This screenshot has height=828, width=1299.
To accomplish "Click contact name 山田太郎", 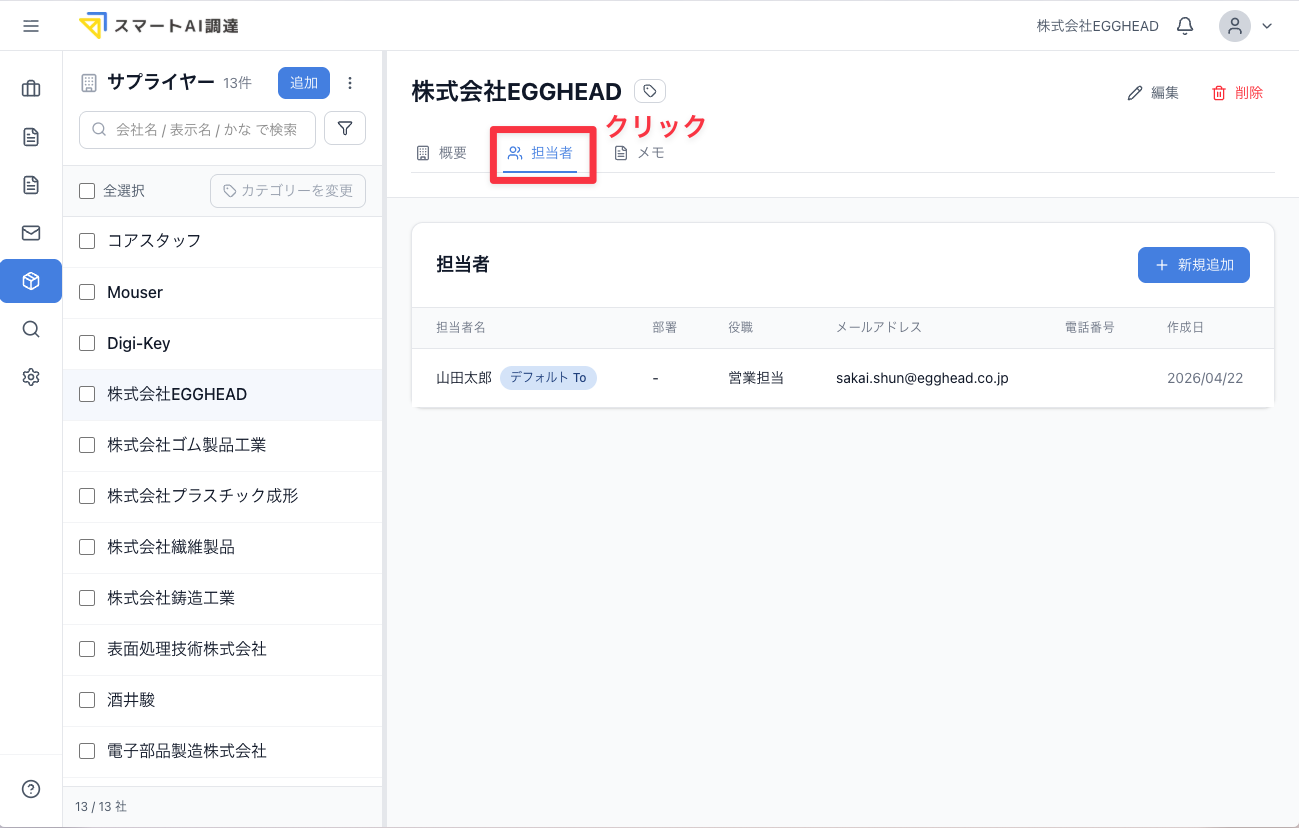I will pos(464,378).
